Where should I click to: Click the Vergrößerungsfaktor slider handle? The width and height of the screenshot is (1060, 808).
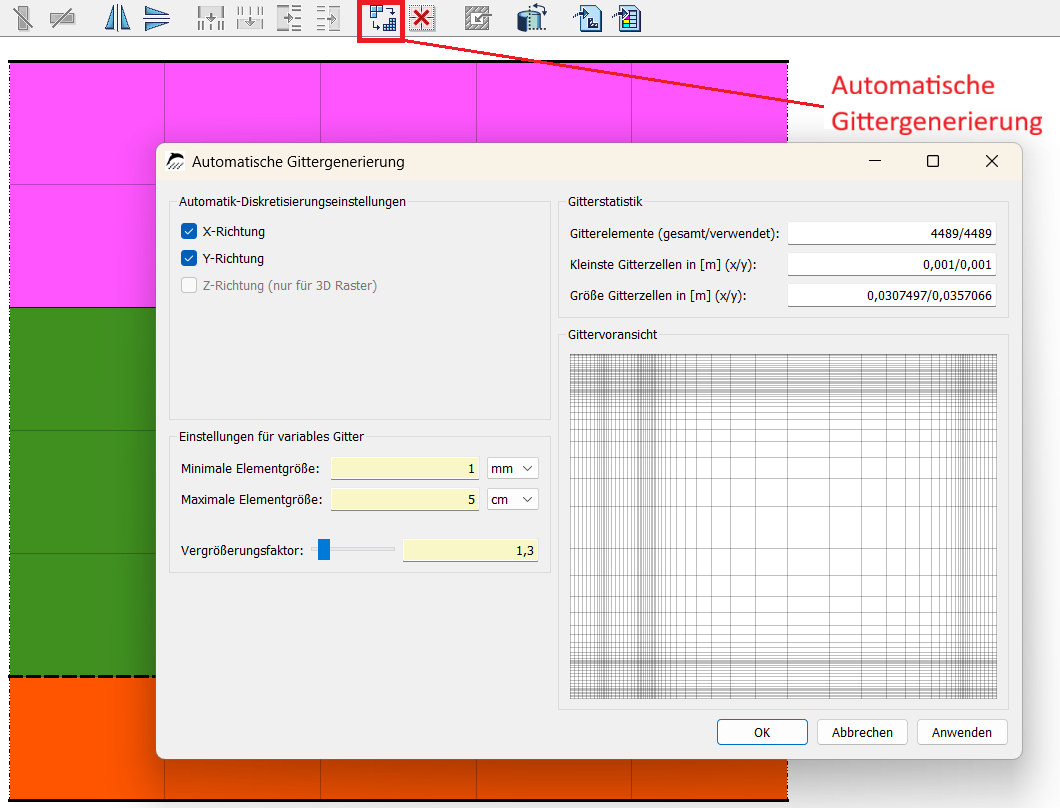324,550
